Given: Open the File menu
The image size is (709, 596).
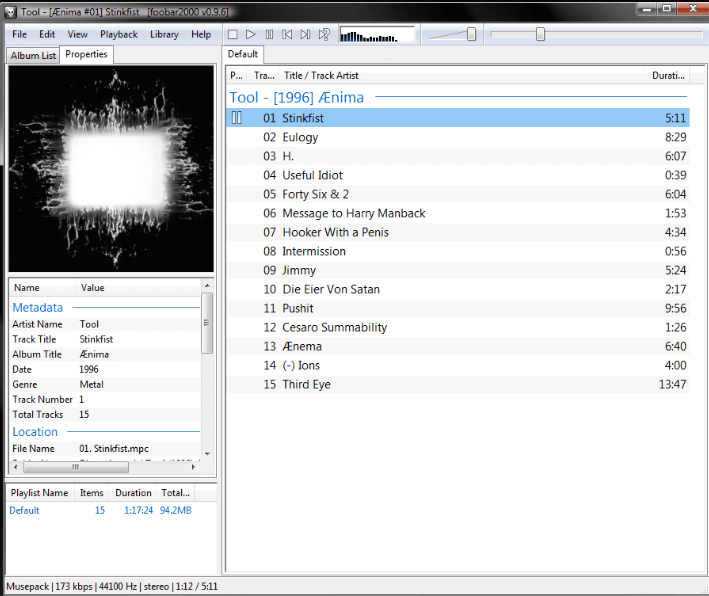Looking at the screenshot, I should (19, 34).
